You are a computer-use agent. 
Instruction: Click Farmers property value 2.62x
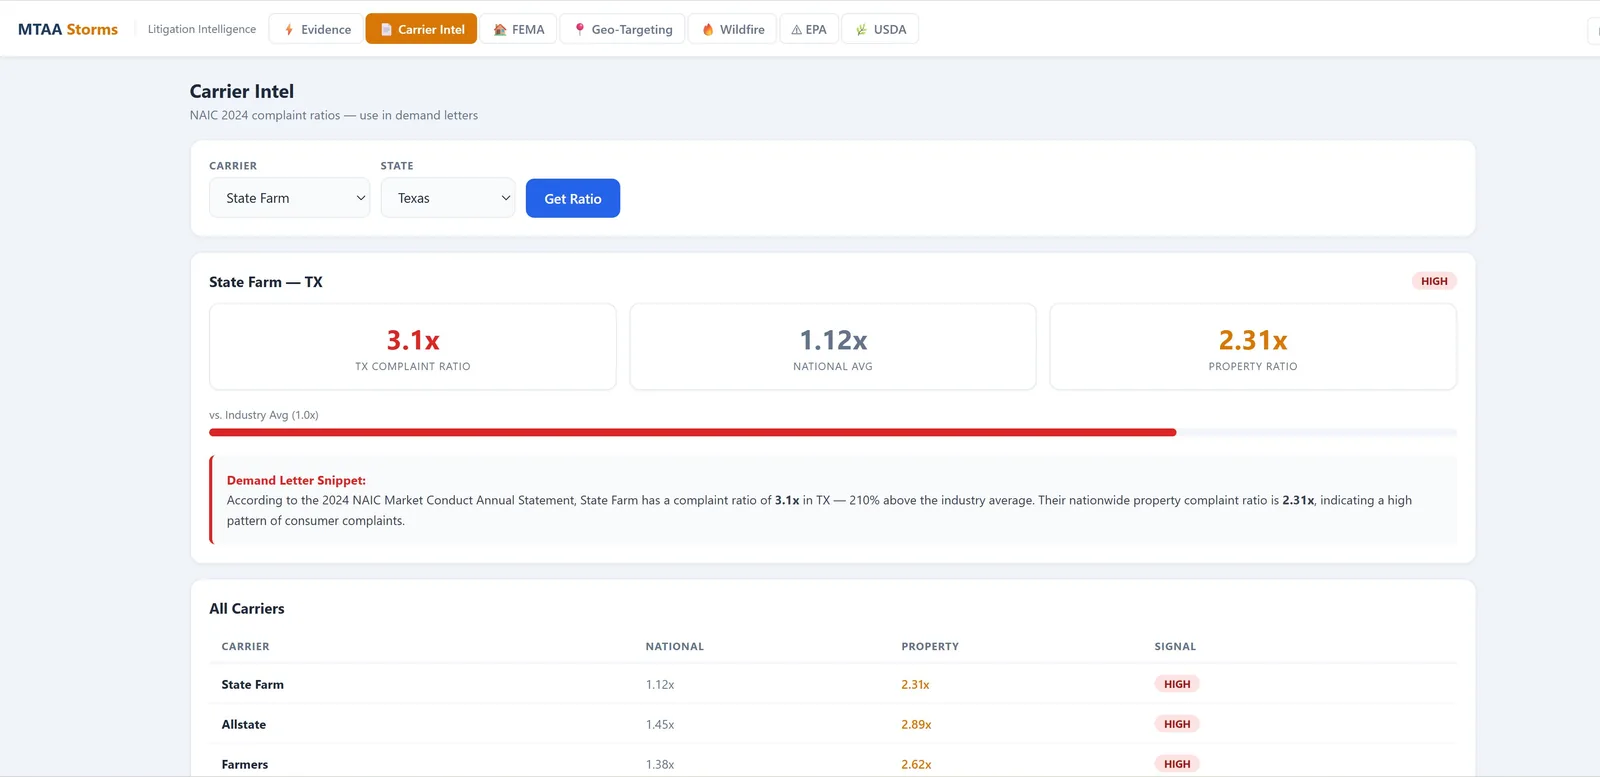coord(916,764)
